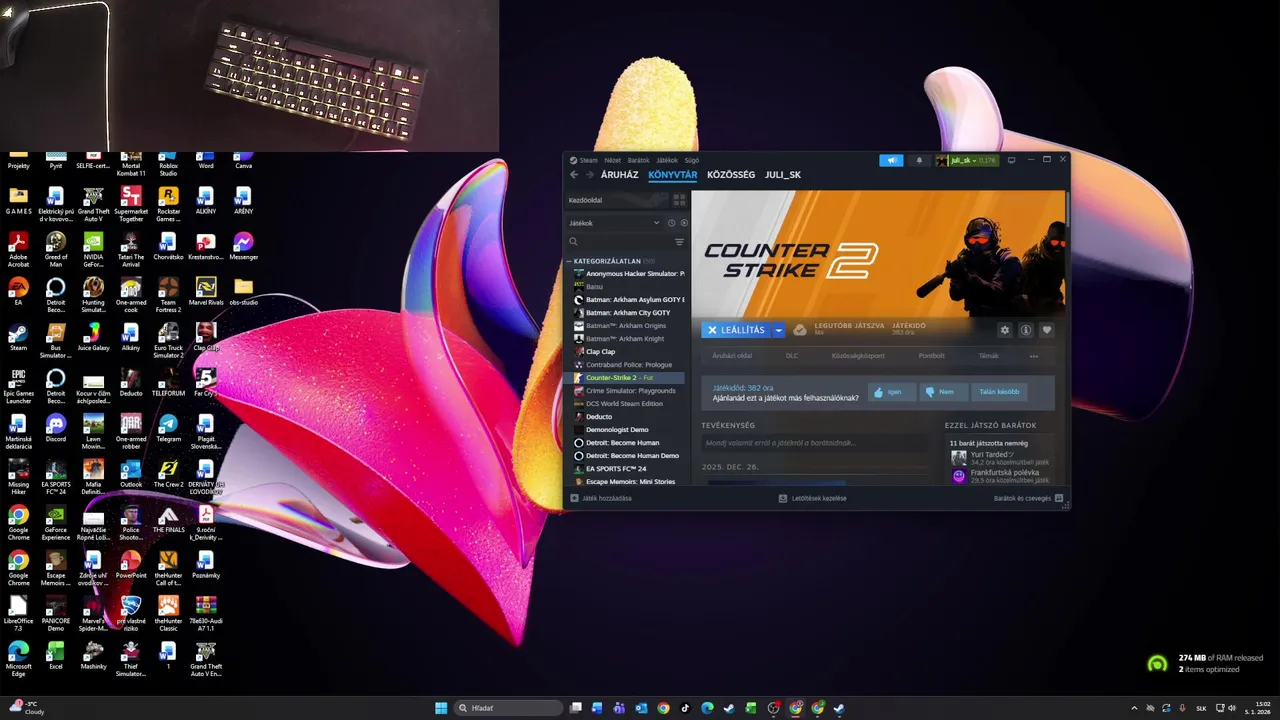Select Batman: Arkham Asylum GOTY in the list
1280x720 pixels.
(x=628, y=299)
